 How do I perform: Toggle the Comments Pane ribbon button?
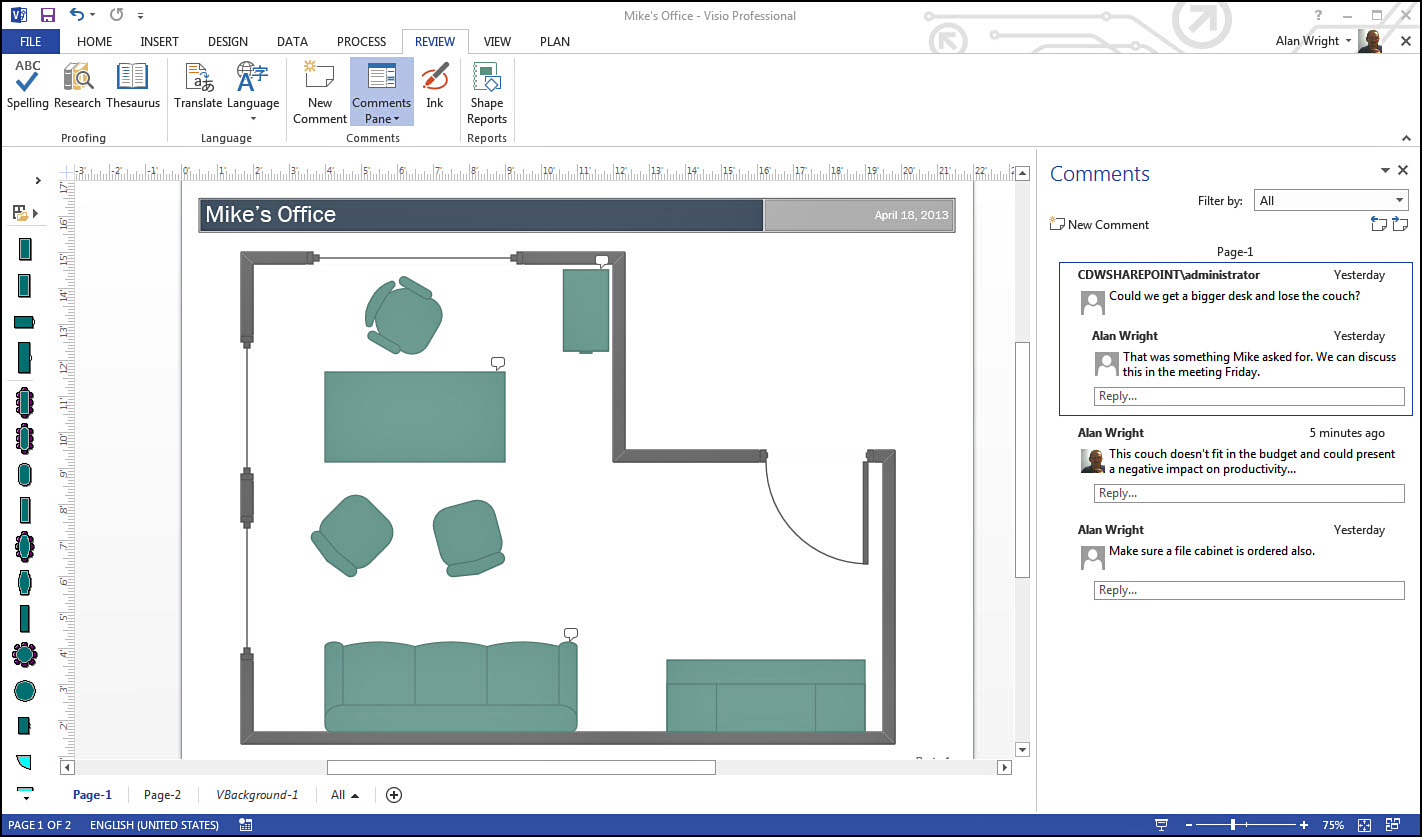point(381,92)
